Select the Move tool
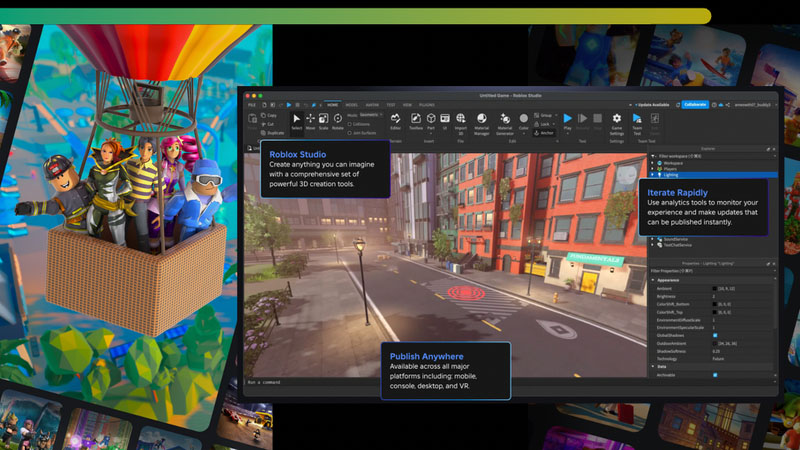 click(x=311, y=121)
